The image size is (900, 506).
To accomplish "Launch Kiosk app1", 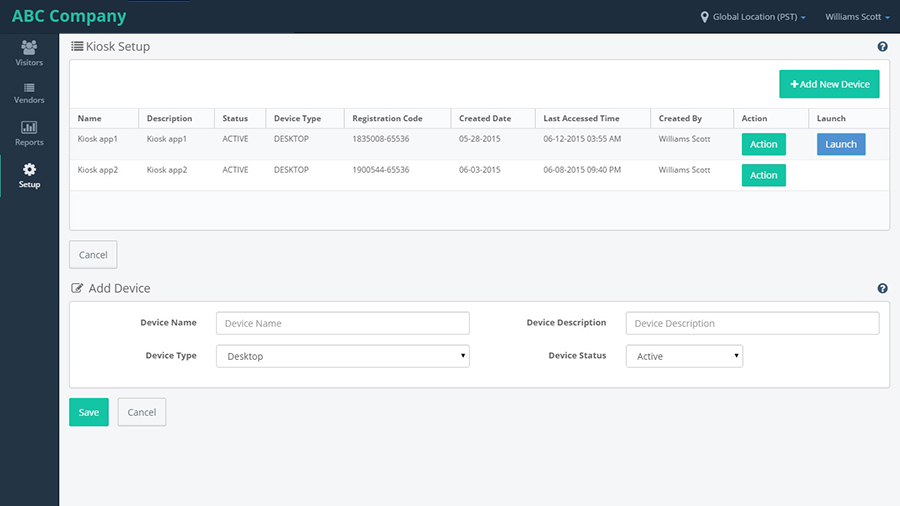I will click(x=841, y=144).
